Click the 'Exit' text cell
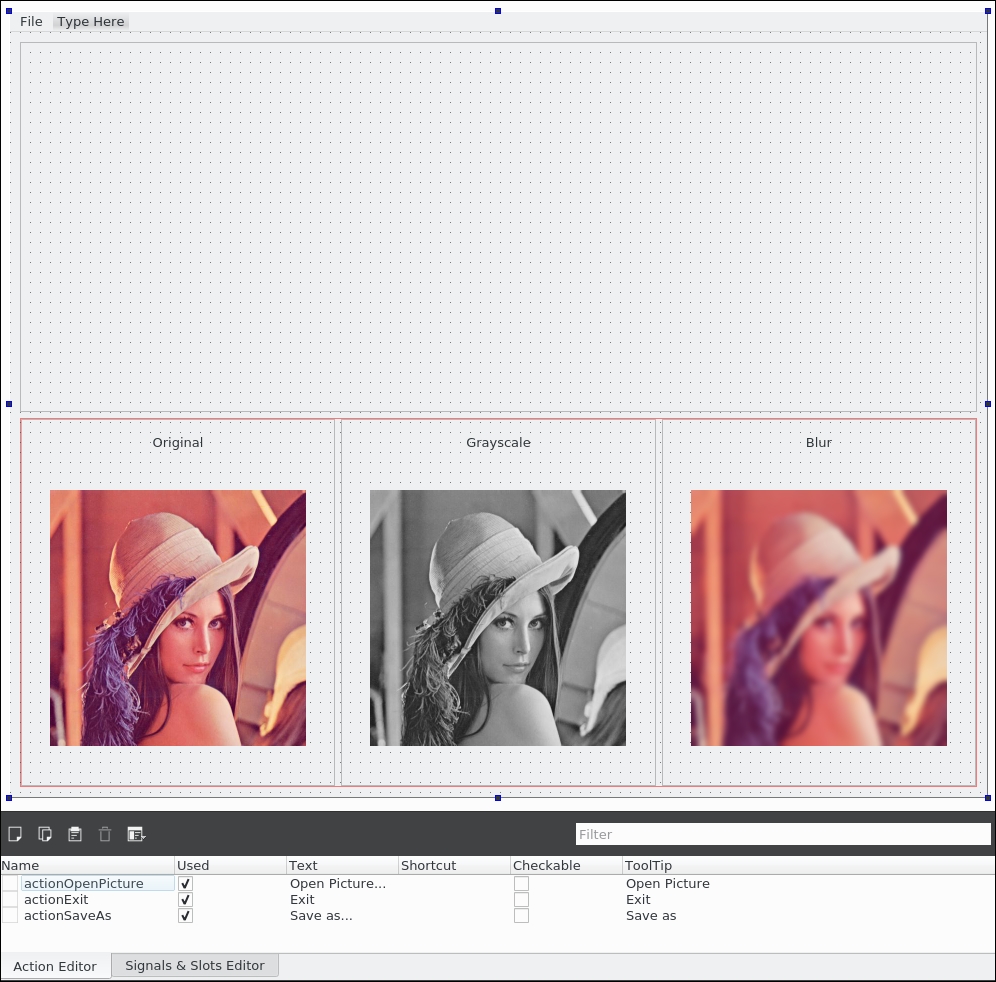The image size is (996, 982). (302, 899)
